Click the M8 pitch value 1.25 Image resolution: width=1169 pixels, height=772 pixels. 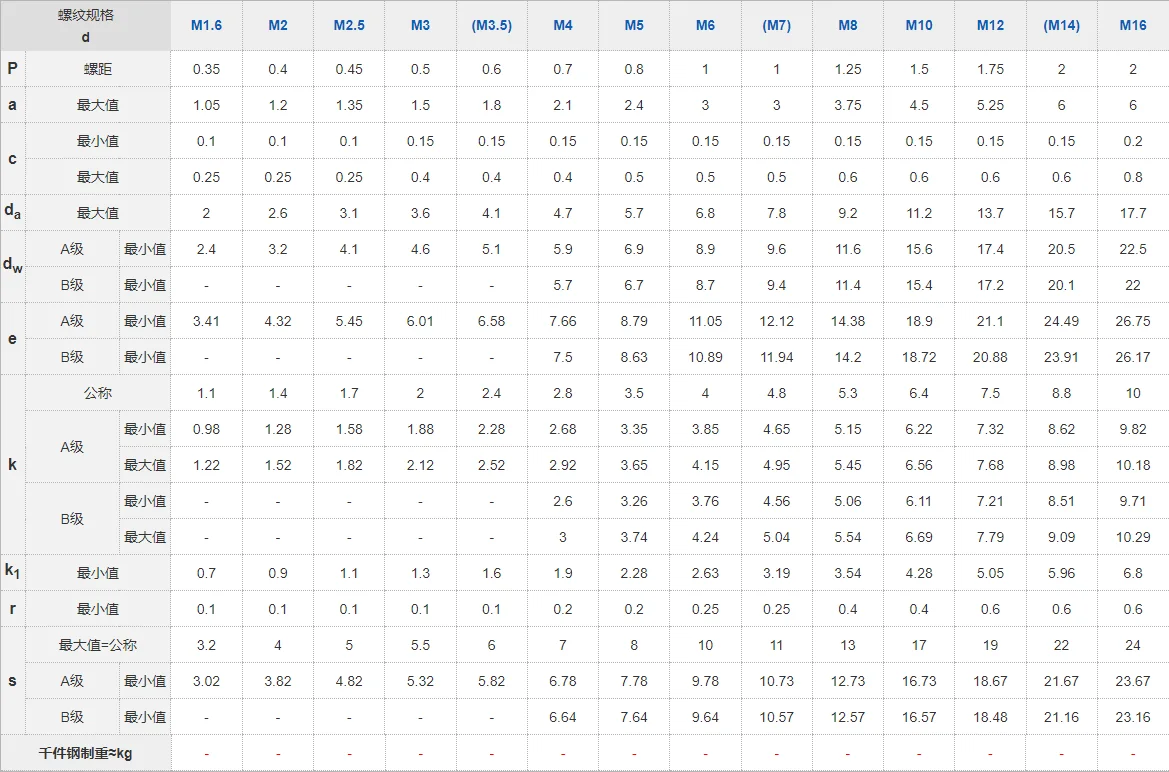point(848,69)
